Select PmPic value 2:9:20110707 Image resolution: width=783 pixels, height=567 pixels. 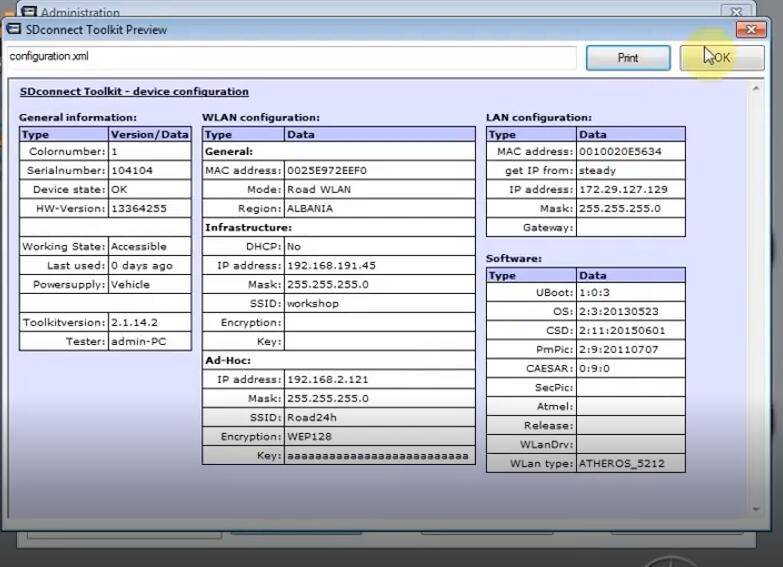(x=619, y=349)
